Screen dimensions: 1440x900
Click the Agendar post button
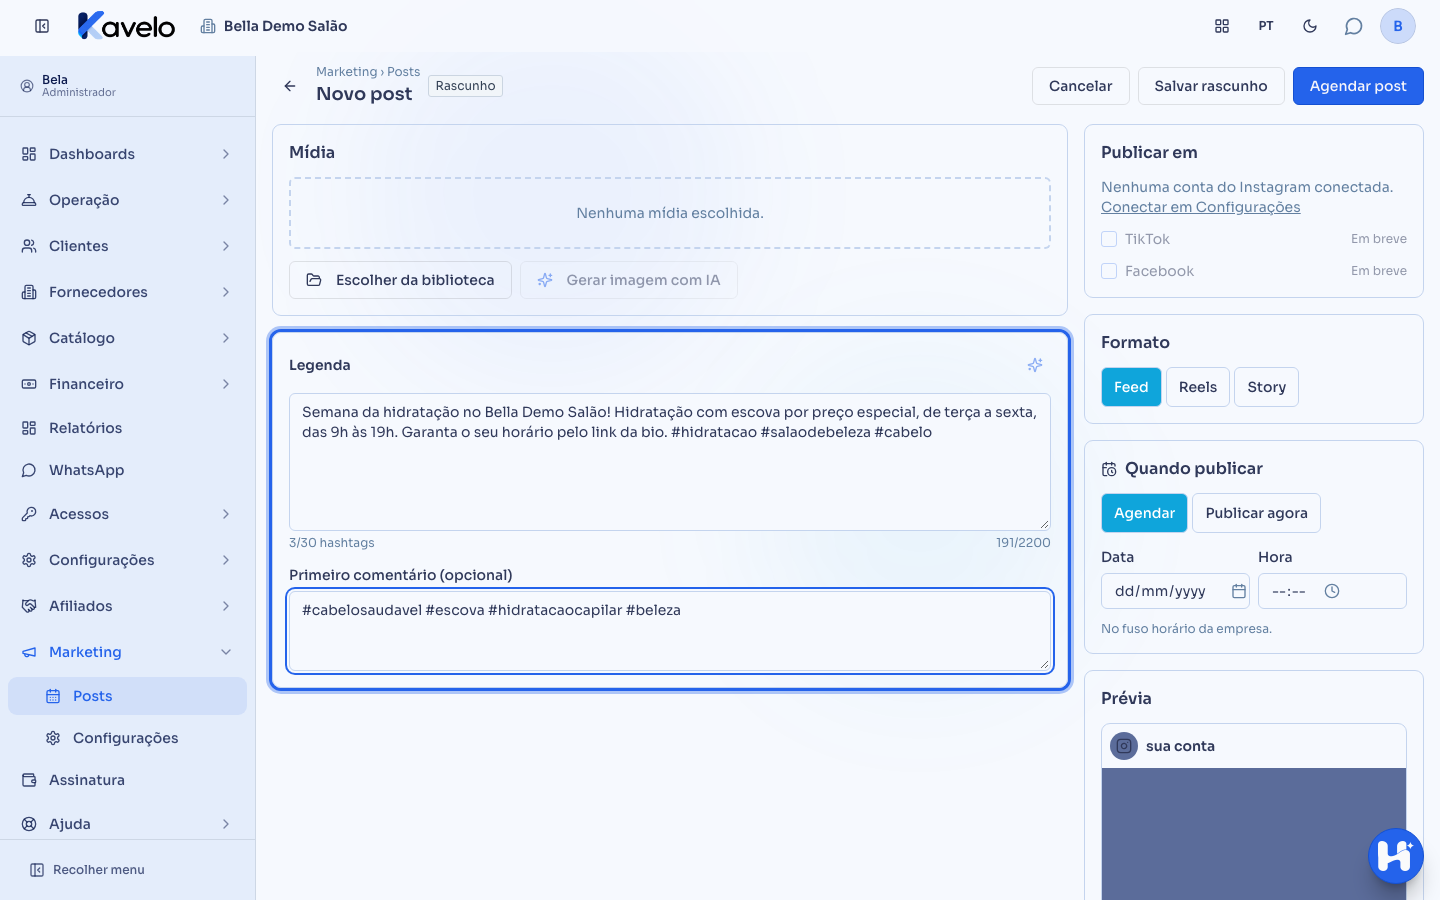[1358, 86]
